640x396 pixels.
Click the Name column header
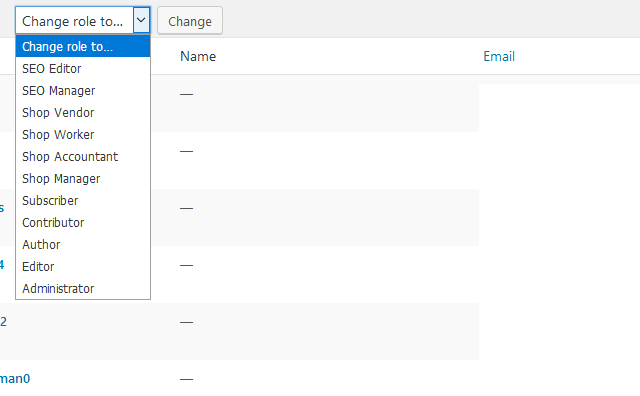(198, 56)
